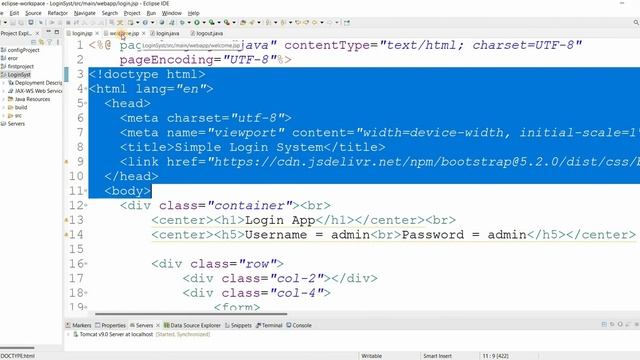640x360 pixels.
Task: Open the Source menu
Action: coord(33,13)
